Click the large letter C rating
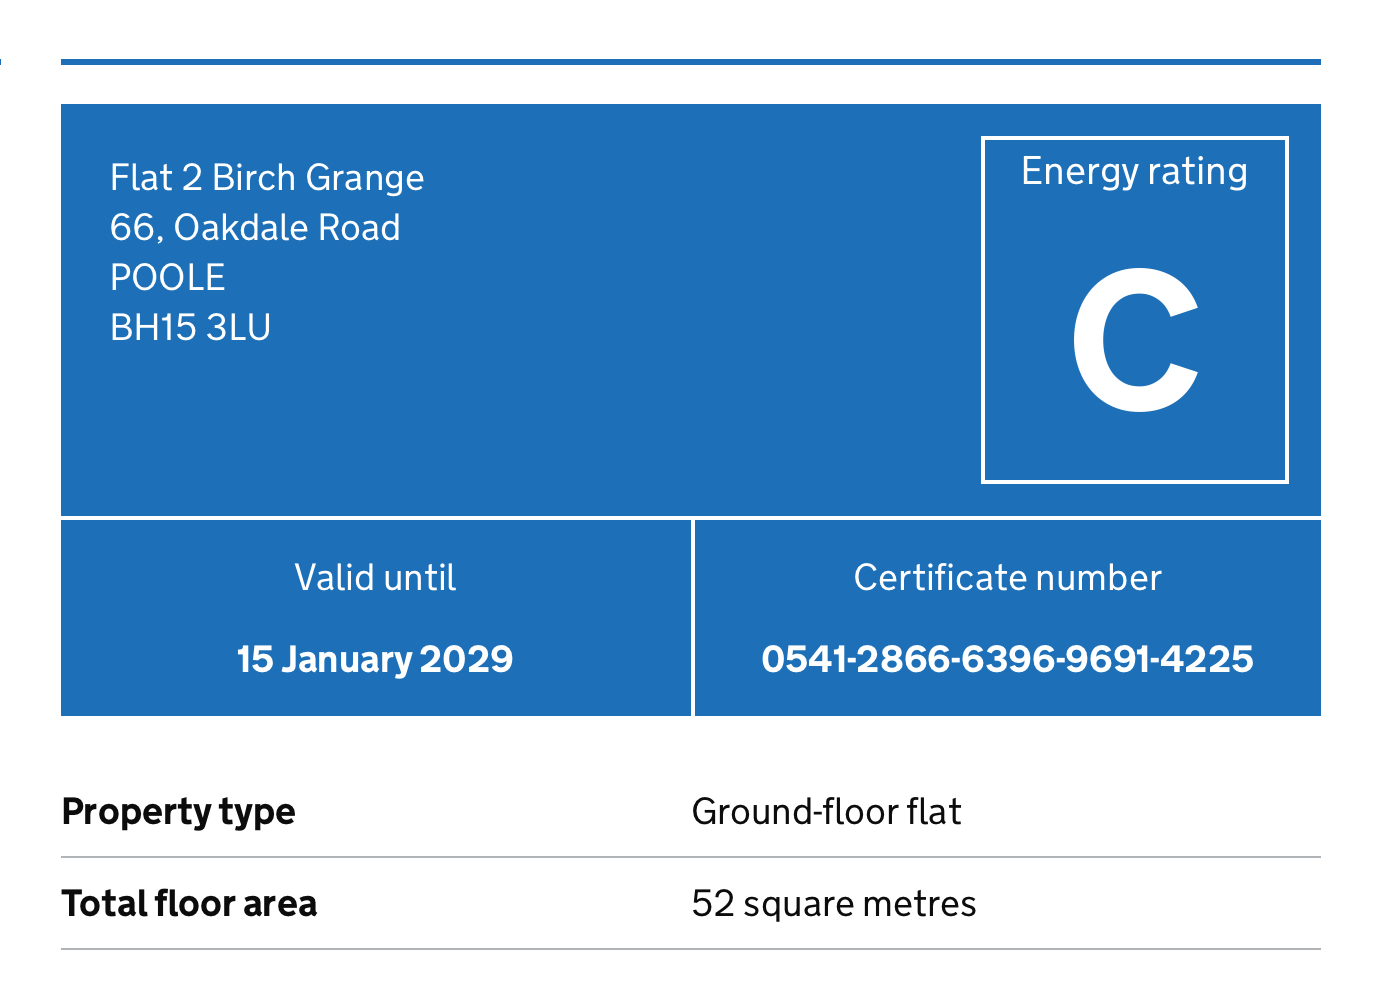1385x1007 pixels. point(1134,340)
